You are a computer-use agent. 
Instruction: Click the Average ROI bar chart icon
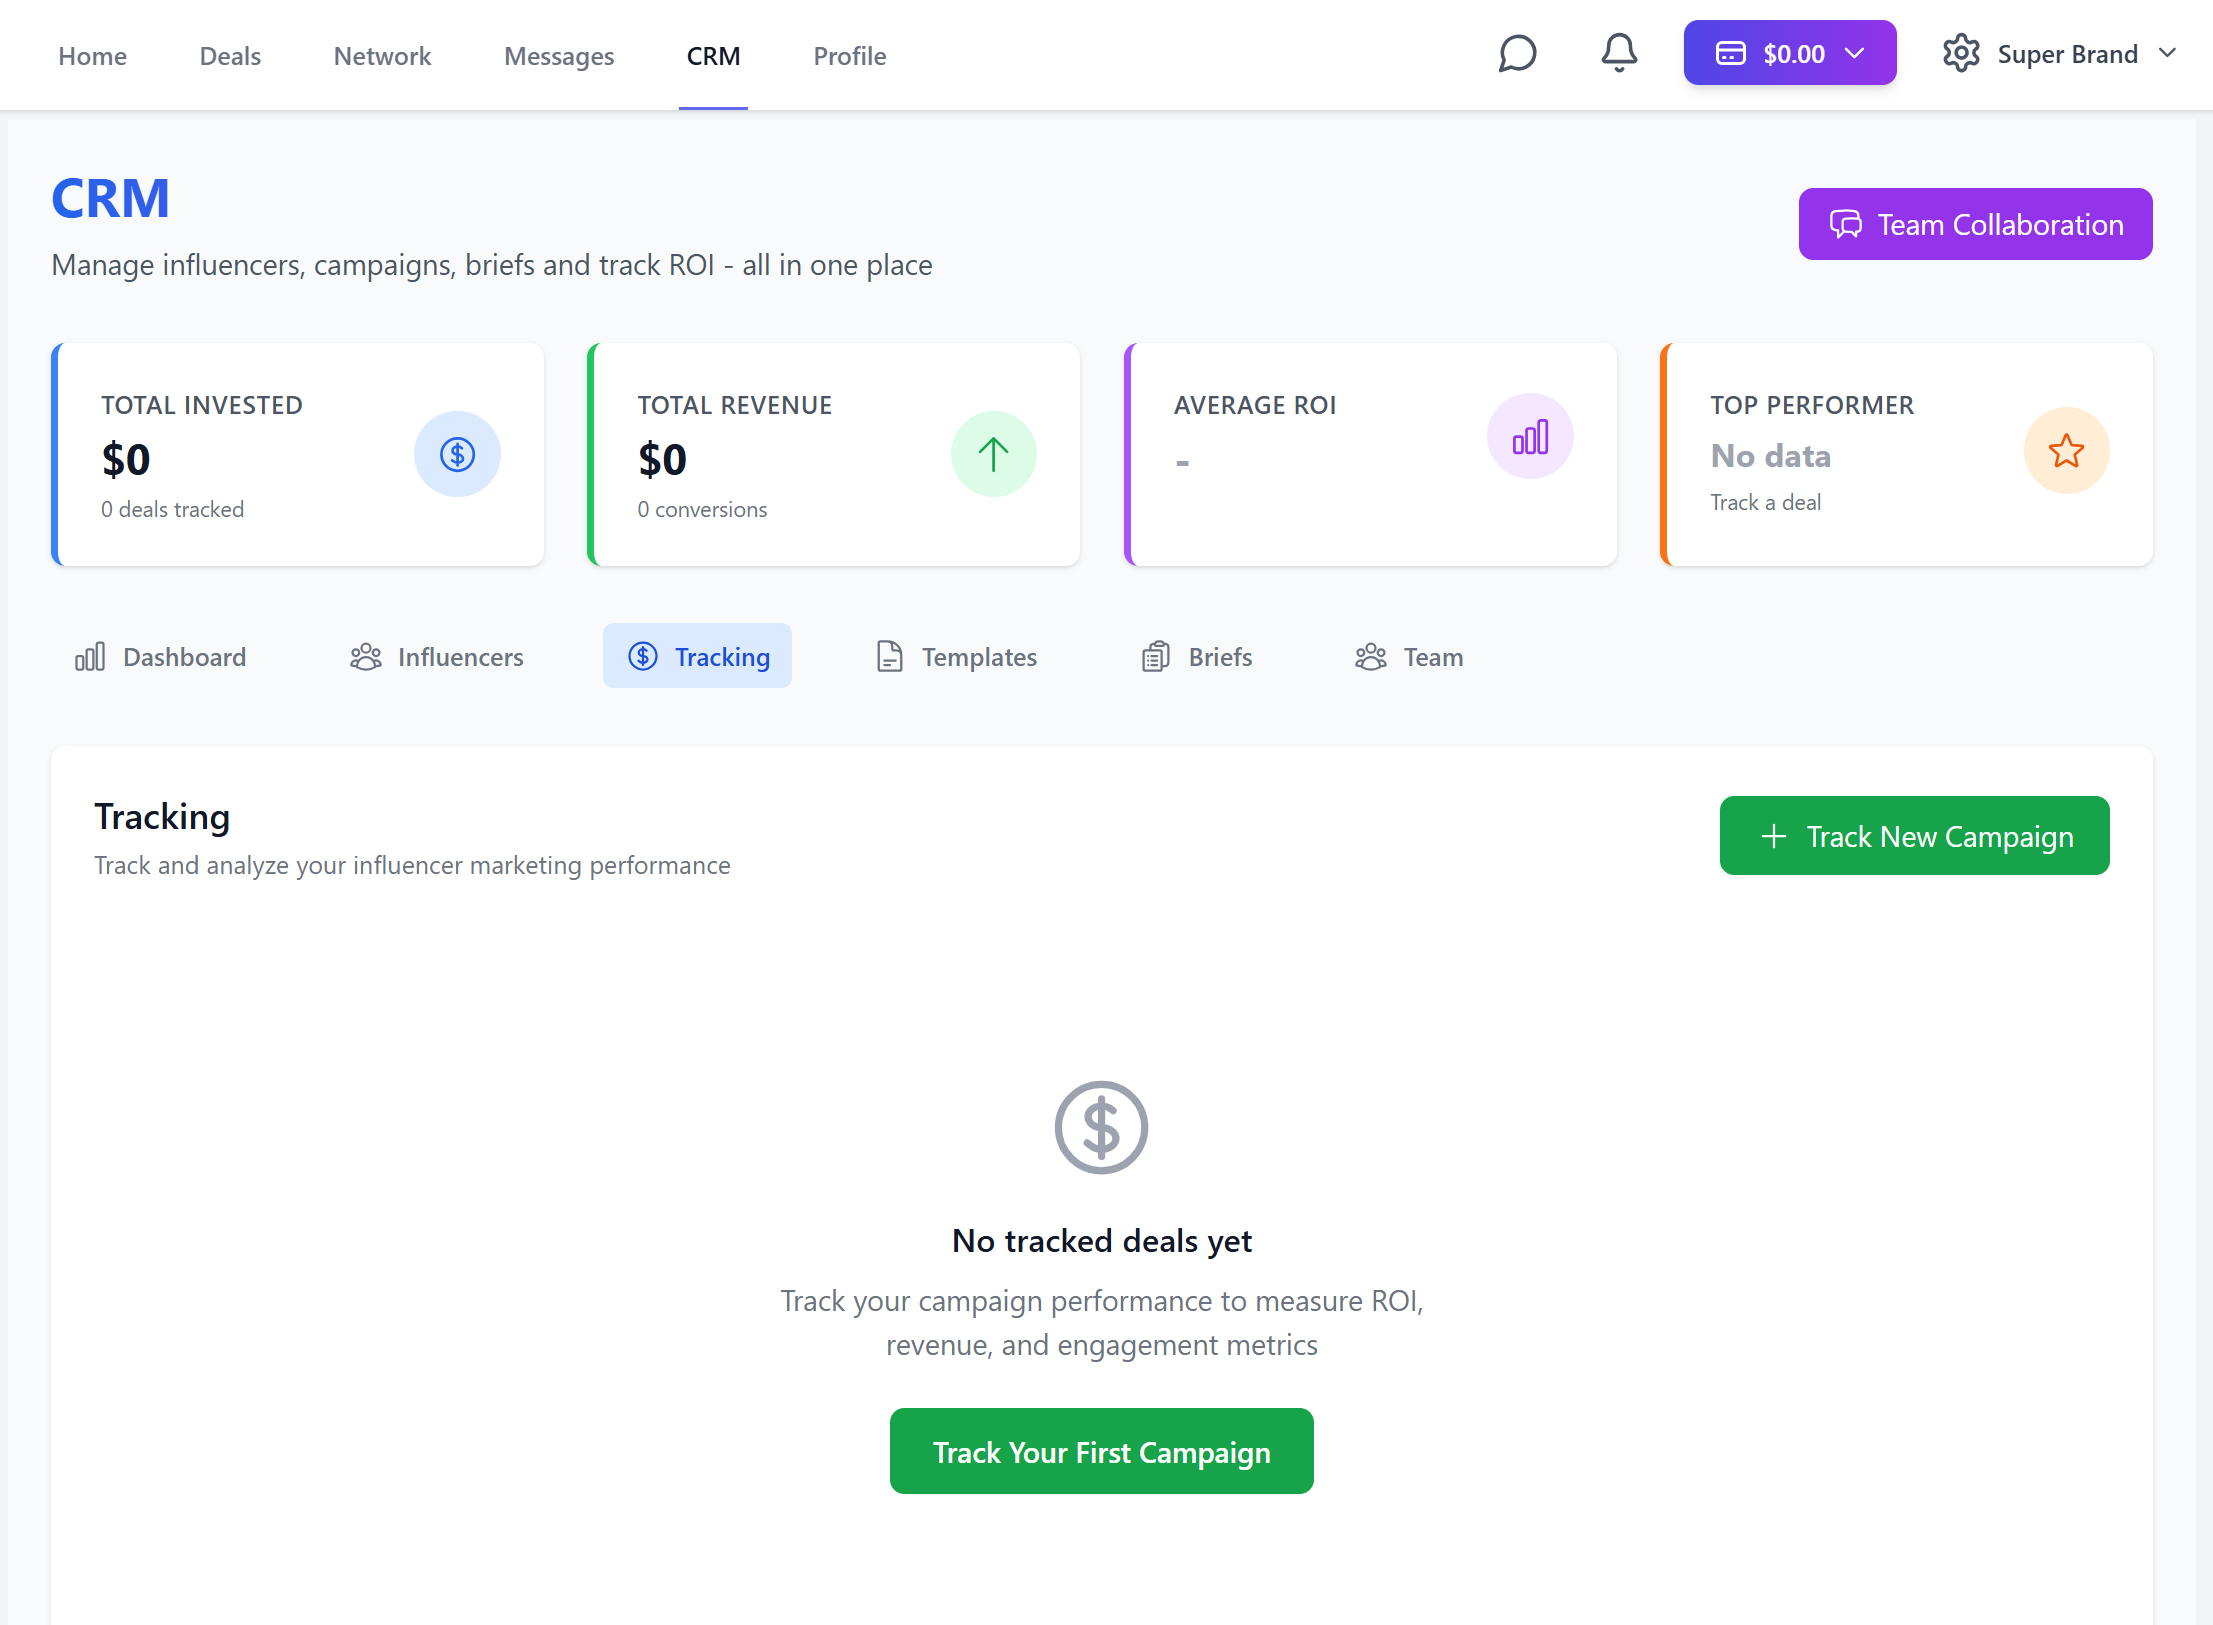pos(1530,437)
